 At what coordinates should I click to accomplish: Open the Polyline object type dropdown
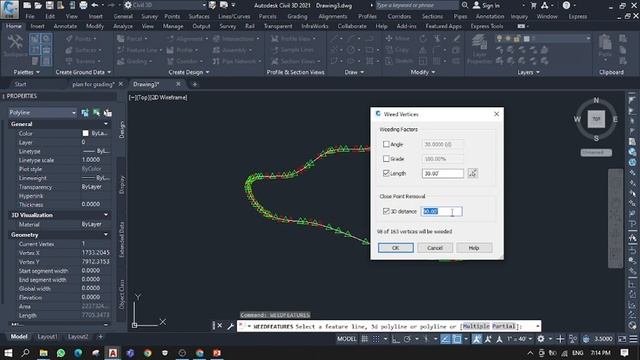42,113
